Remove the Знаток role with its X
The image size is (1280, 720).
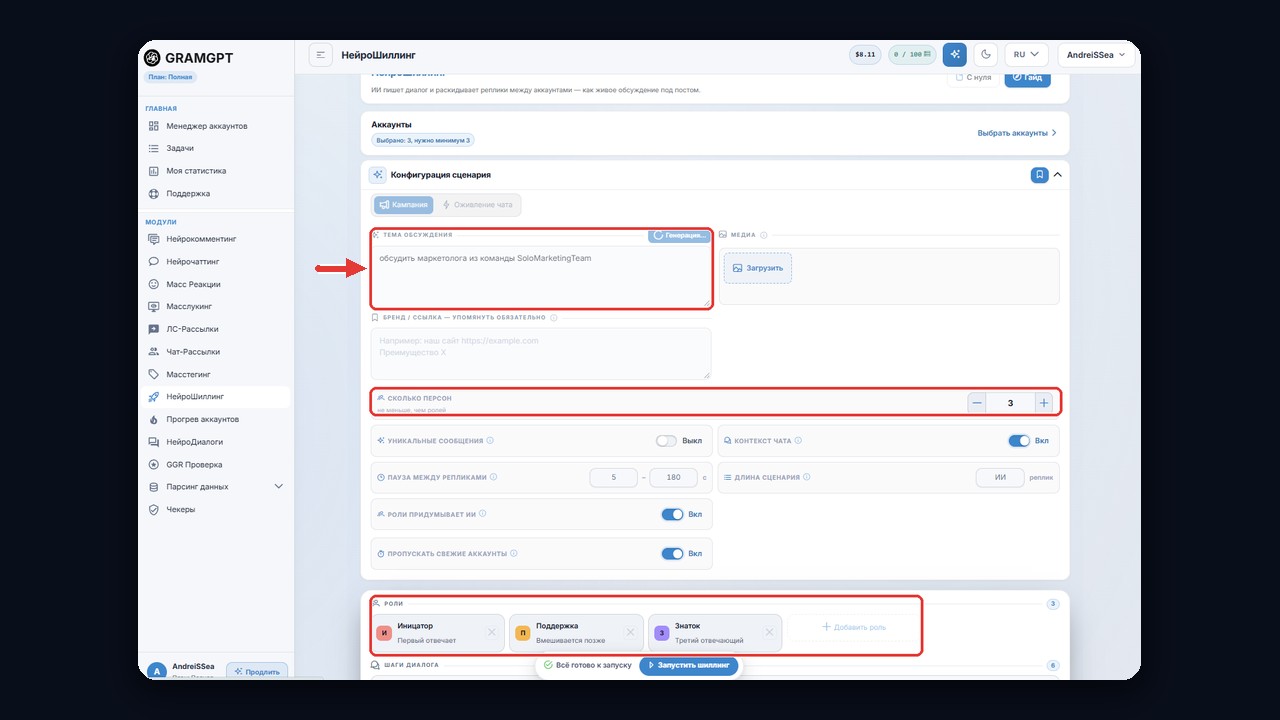point(769,632)
